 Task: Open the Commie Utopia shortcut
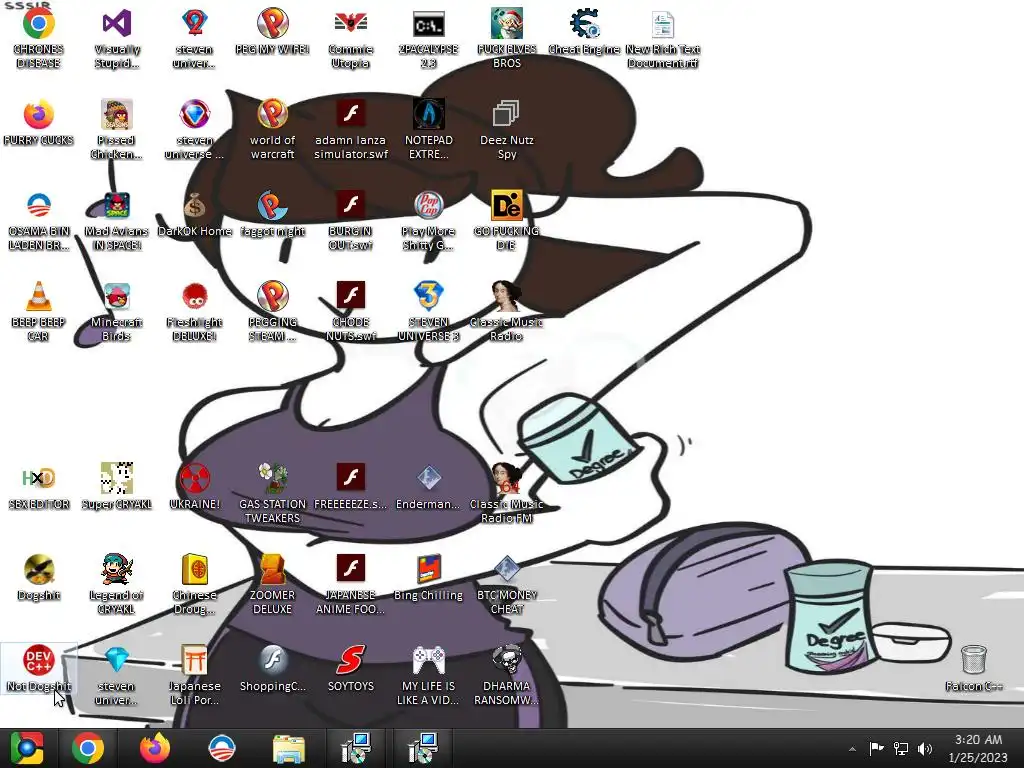click(x=351, y=39)
